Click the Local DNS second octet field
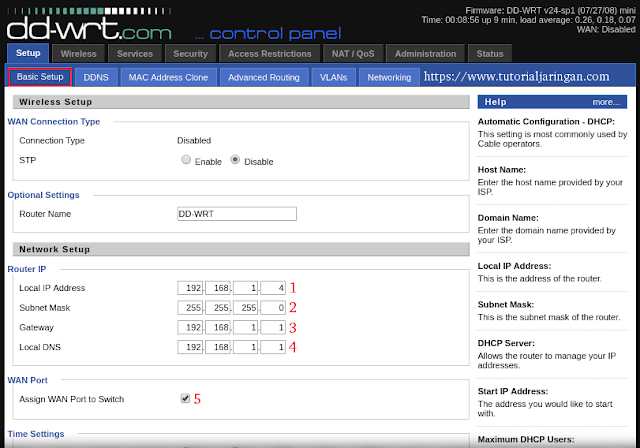 click(x=218, y=347)
